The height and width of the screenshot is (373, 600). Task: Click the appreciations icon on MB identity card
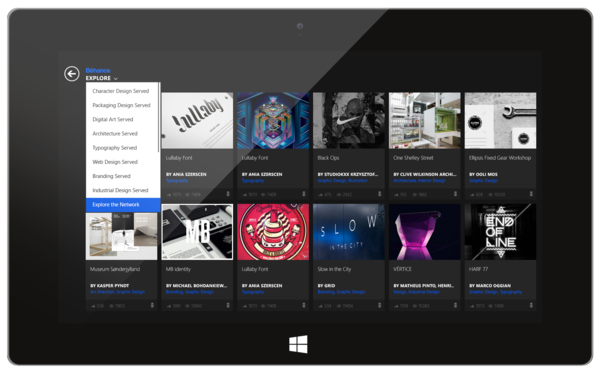pos(169,306)
